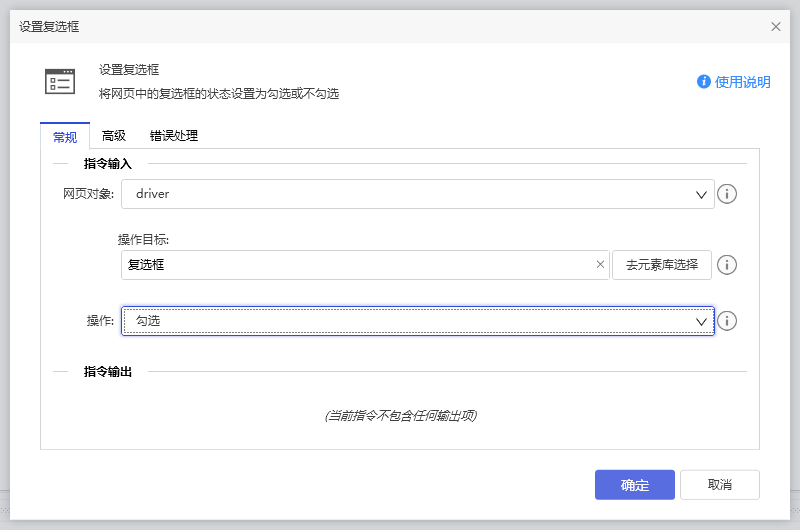Switch to the 高级 tab
The height and width of the screenshot is (530, 800).
114,136
